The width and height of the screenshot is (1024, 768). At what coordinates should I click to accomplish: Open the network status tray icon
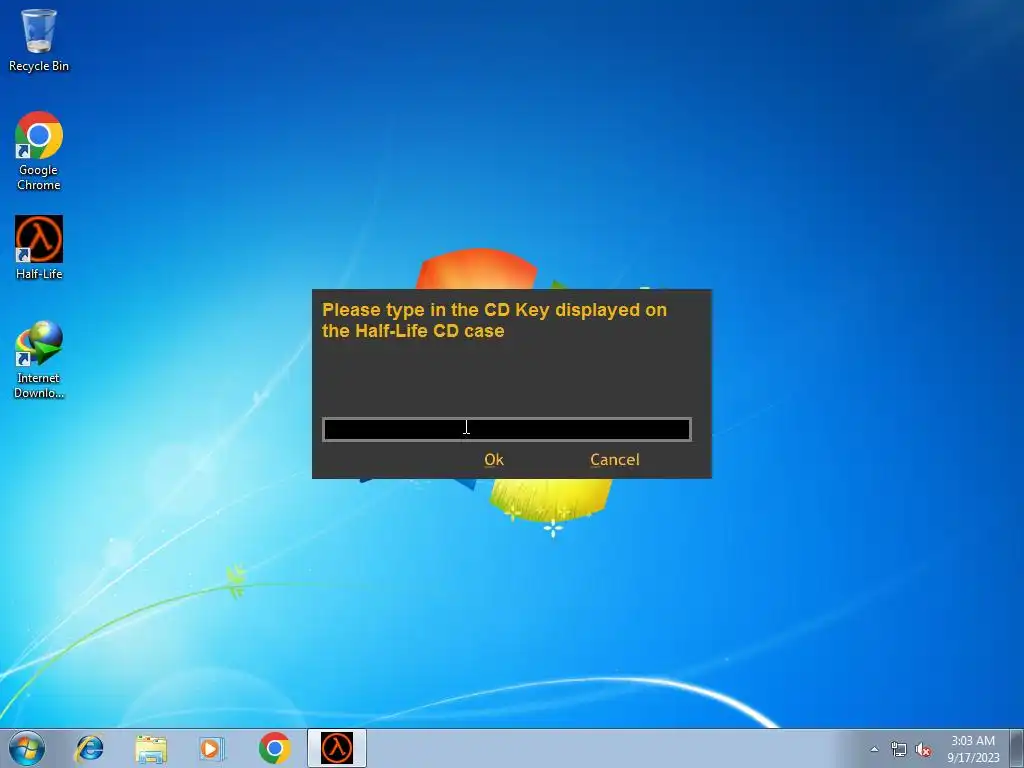point(899,749)
